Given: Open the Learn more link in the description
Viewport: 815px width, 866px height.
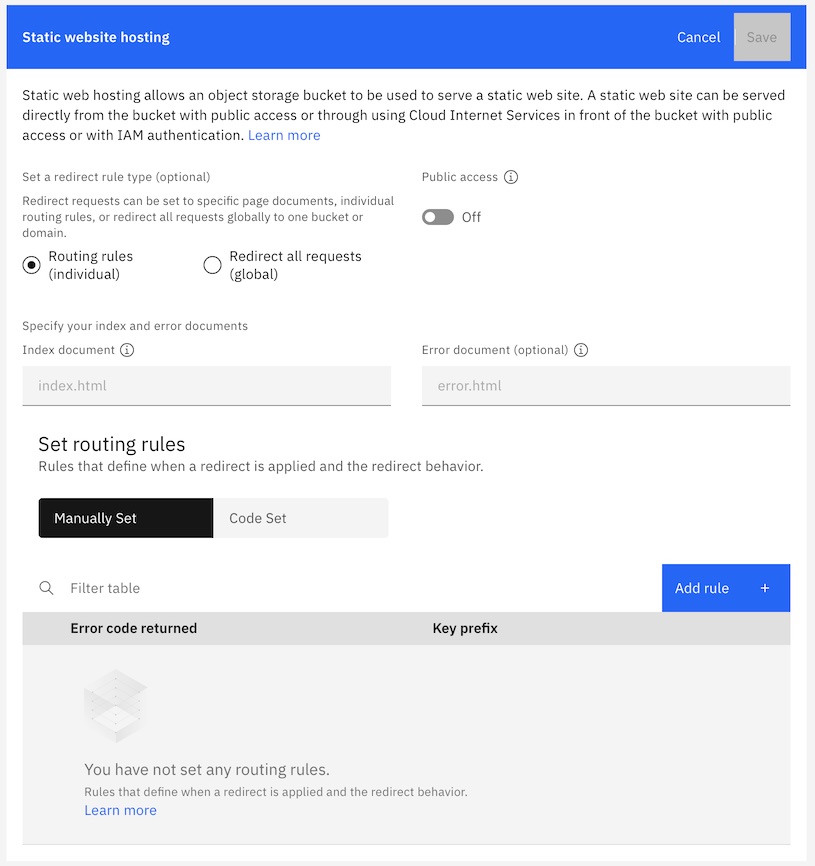Looking at the screenshot, I should 284,135.
